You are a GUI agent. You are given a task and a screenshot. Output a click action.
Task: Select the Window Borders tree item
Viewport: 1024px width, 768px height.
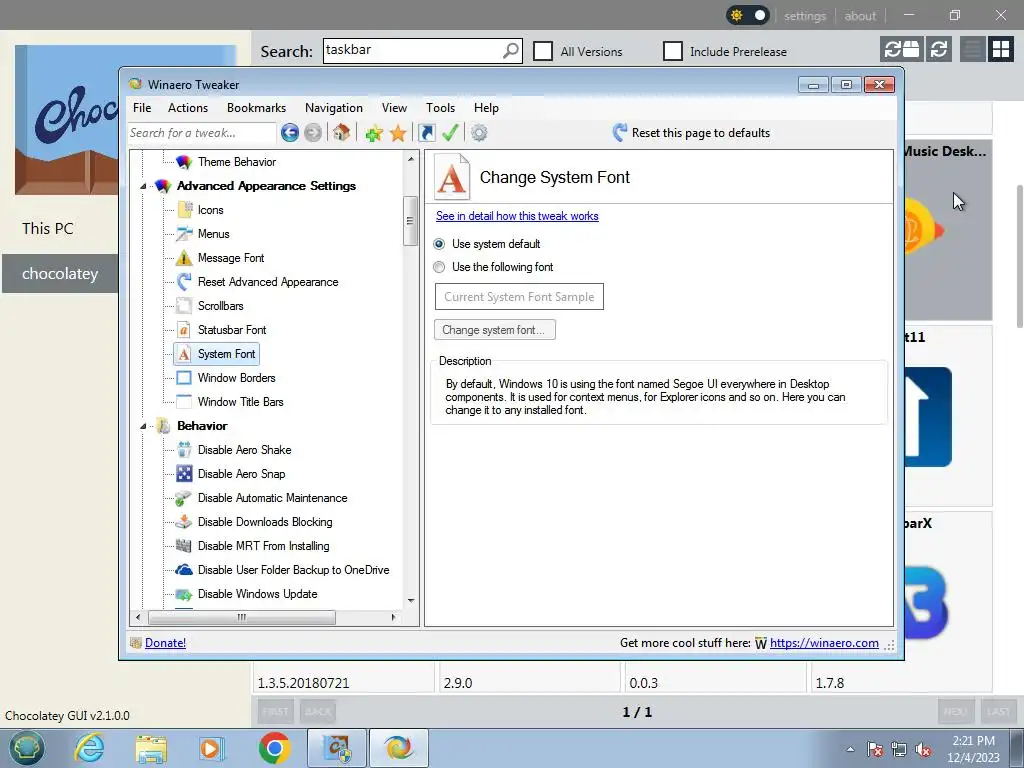coord(236,377)
